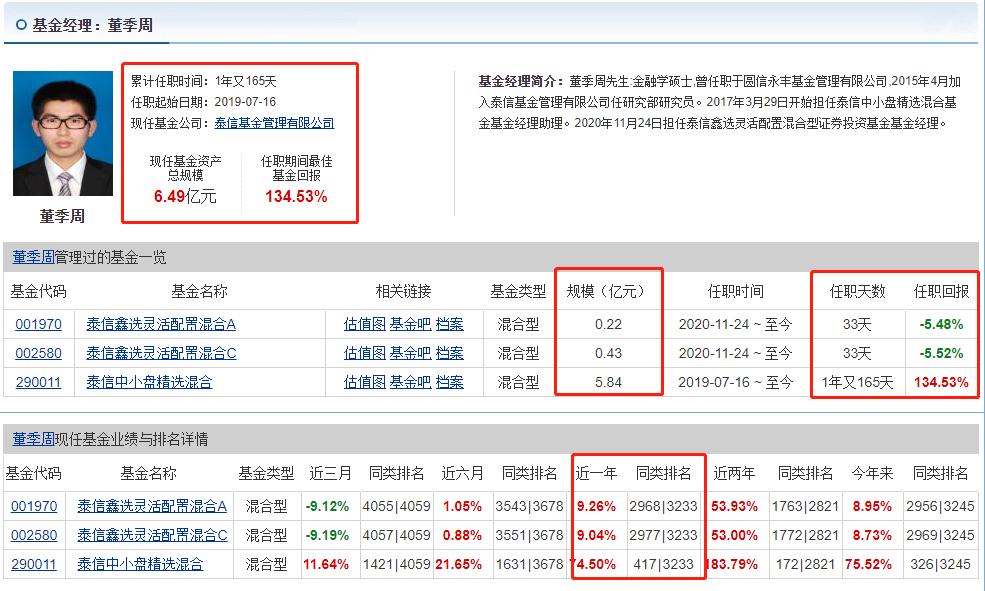Click 董季周 link in performance ranking section
This screenshot has height=591, width=985.
click(x=32, y=437)
